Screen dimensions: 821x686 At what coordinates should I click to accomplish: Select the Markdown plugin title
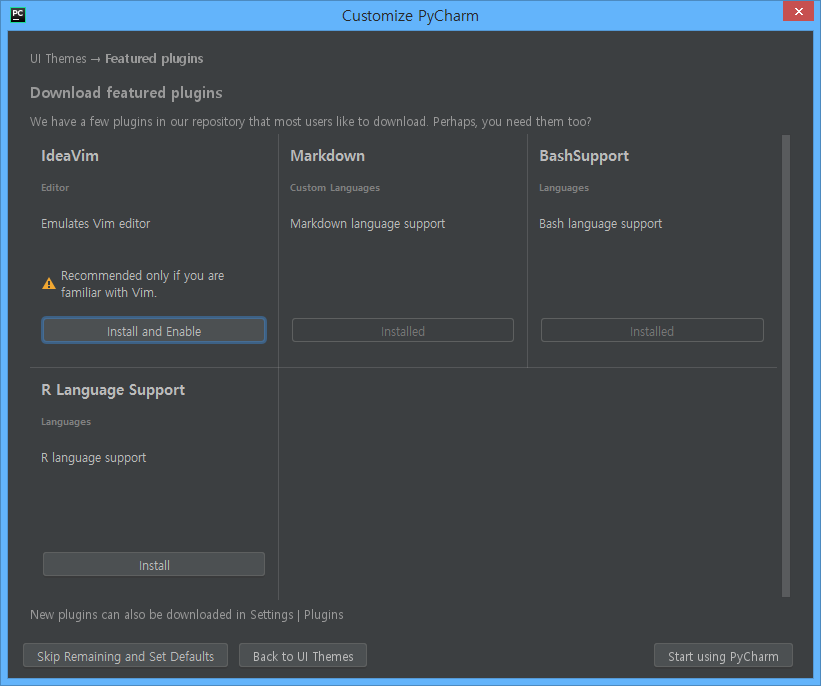click(327, 156)
